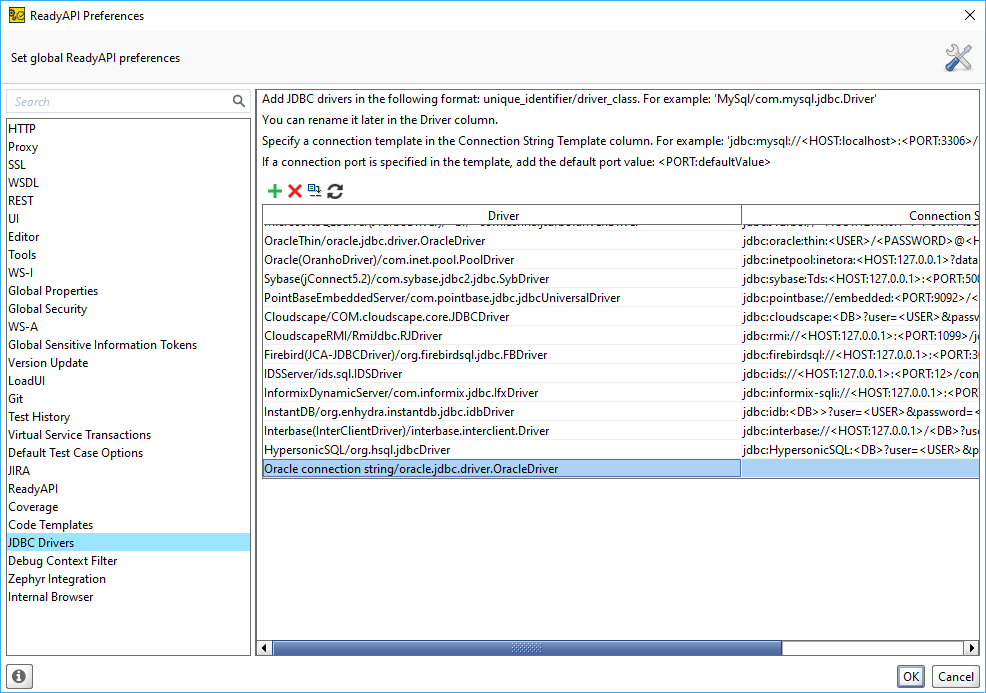Click the scrollbar's right arrow button
This screenshot has height=693, width=986.
[x=972, y=648]
